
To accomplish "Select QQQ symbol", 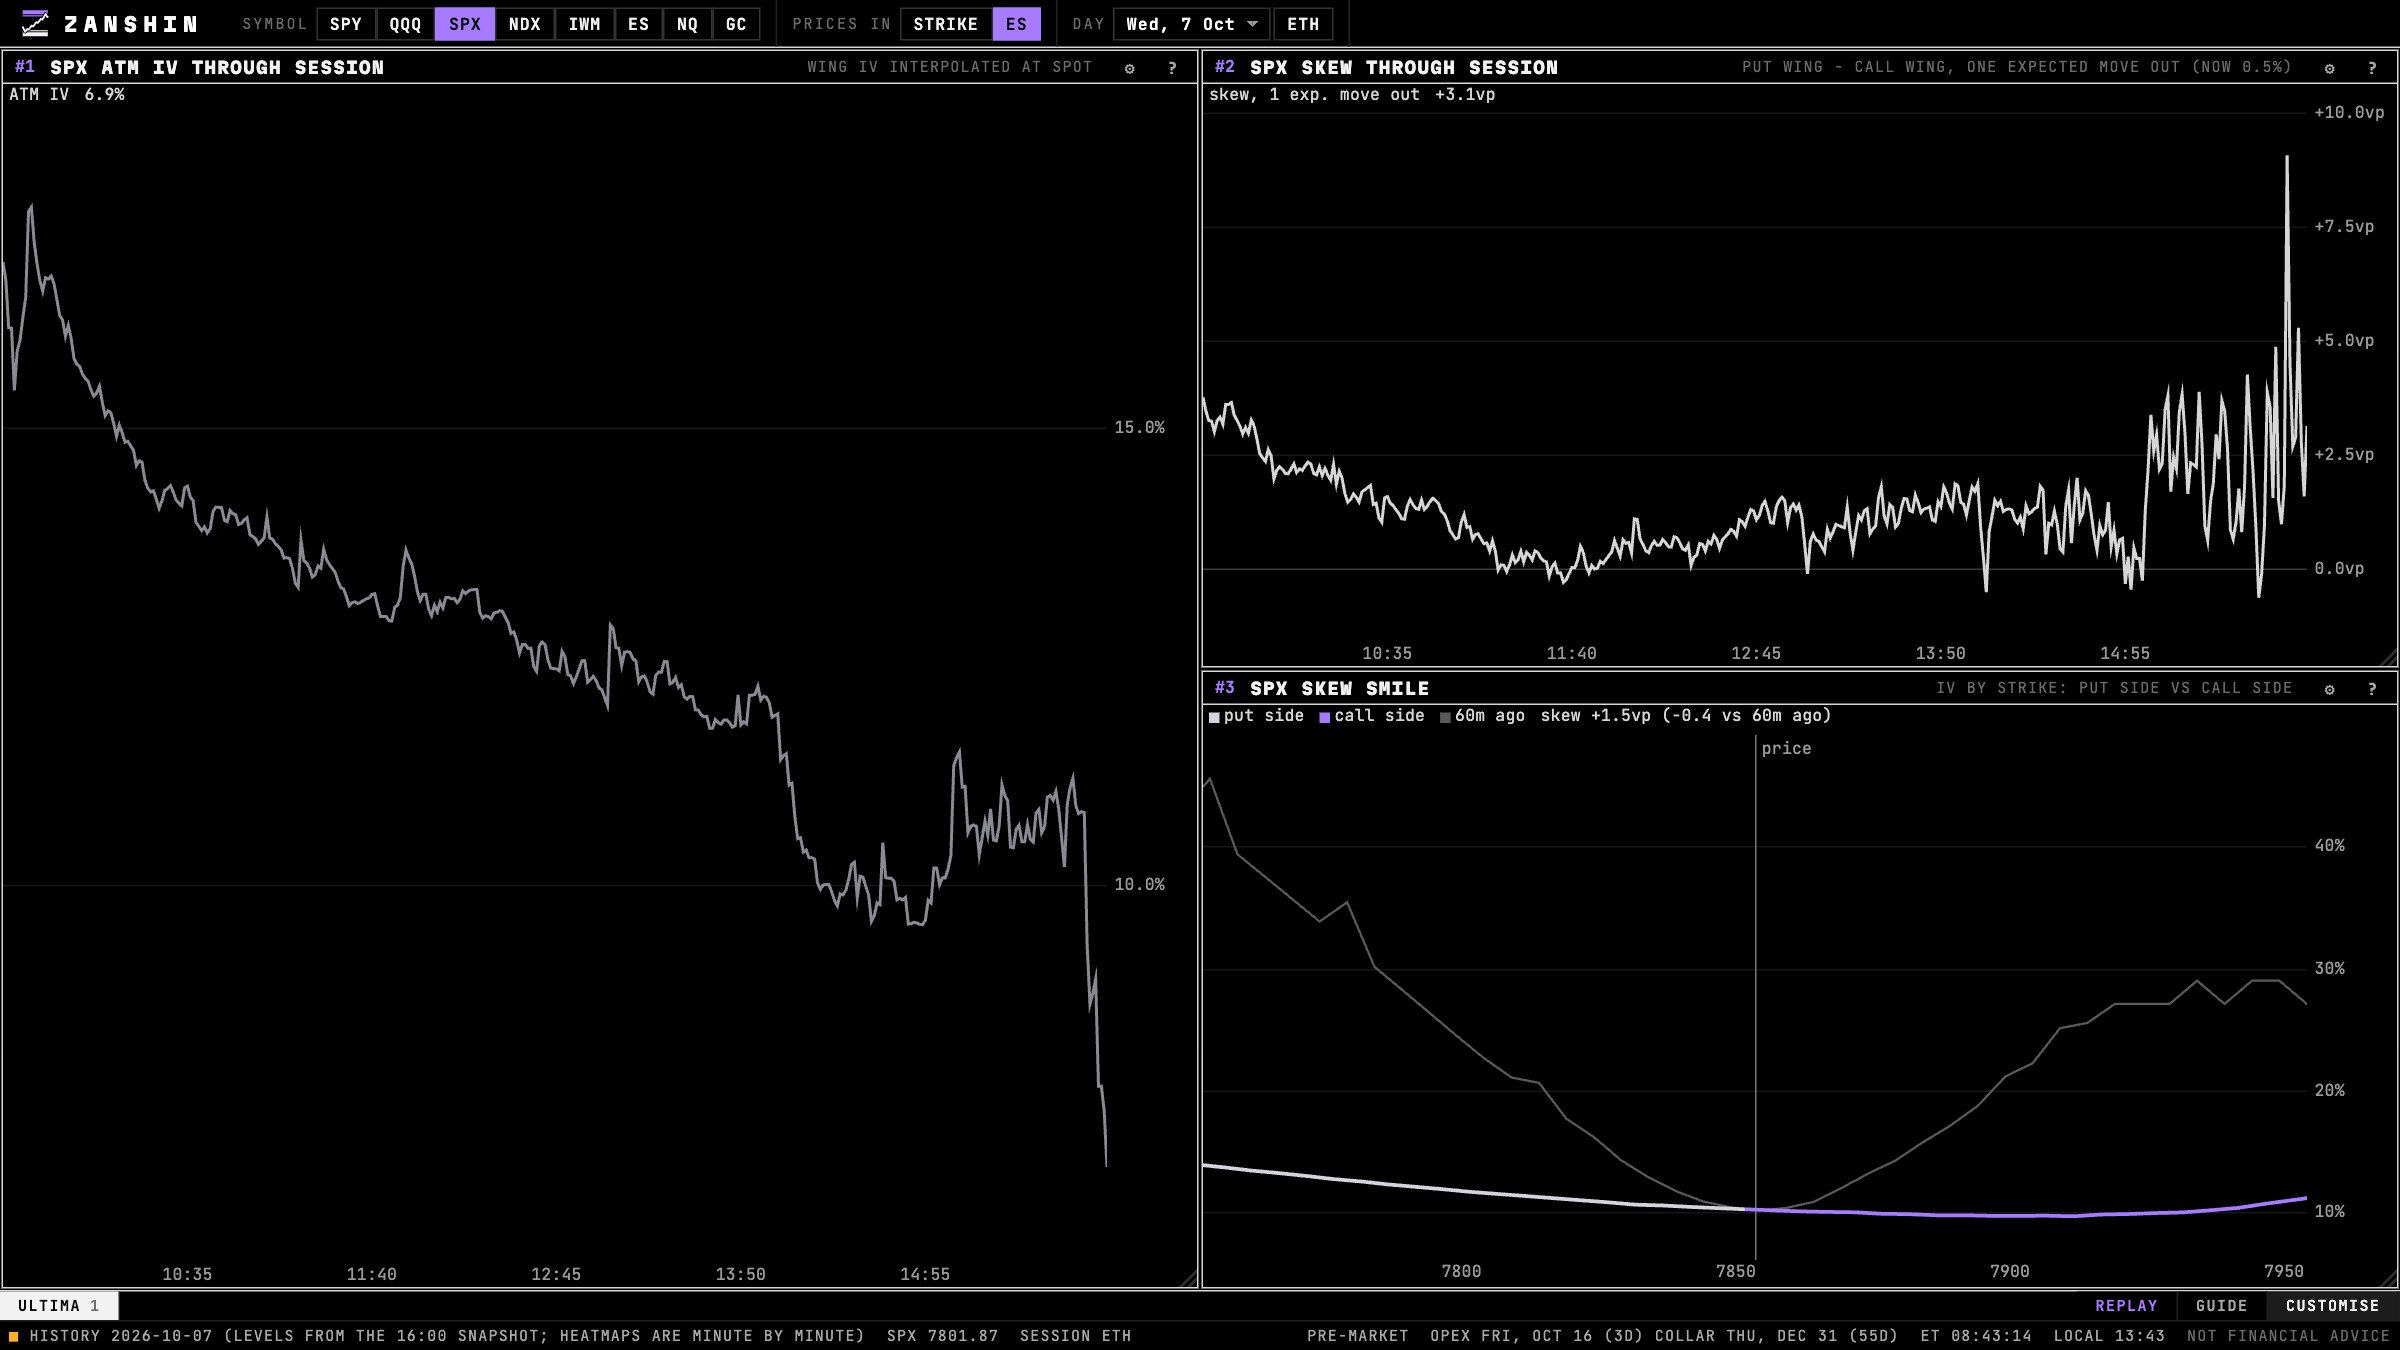I will click(x=405, y=24).
